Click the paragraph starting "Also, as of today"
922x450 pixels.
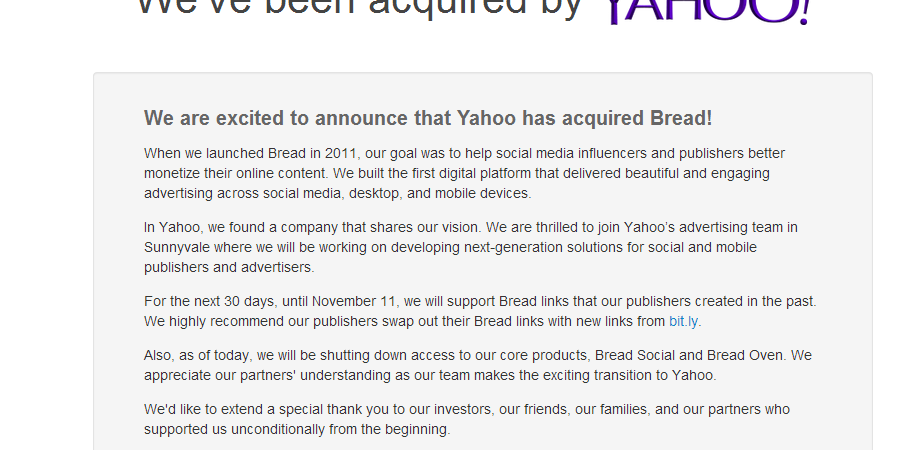tap(477, 365)
